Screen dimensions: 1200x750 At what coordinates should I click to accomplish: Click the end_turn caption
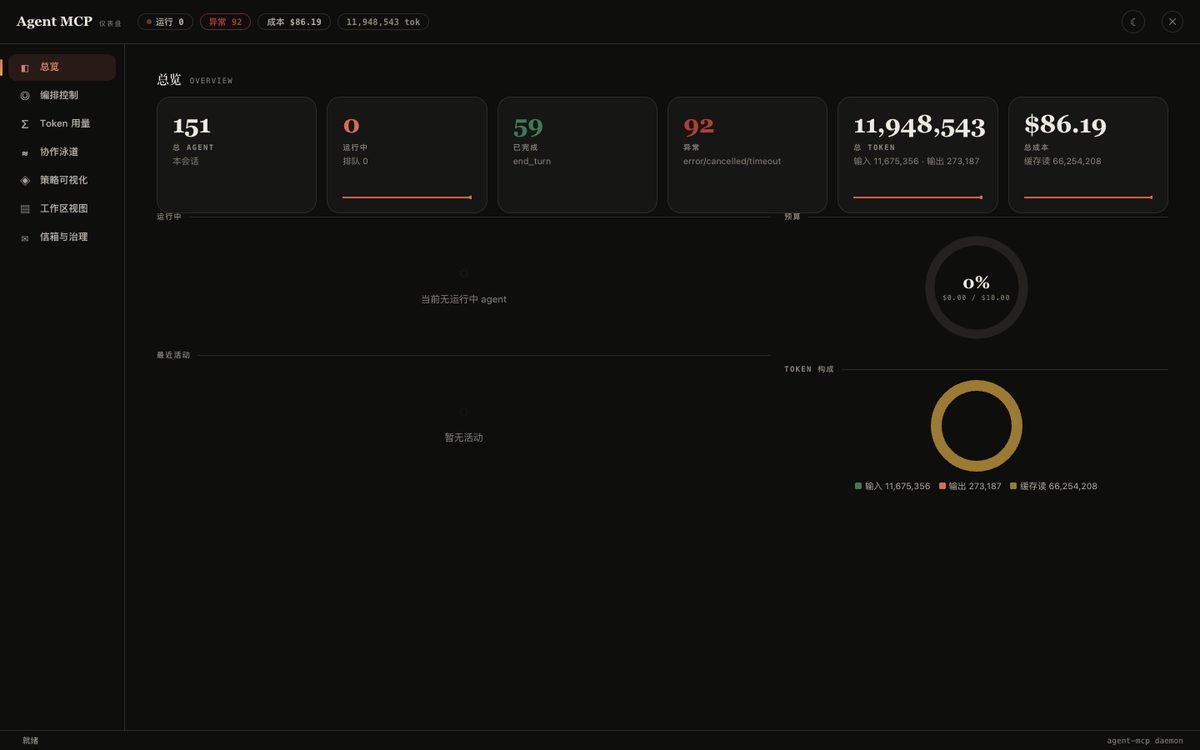532,161
